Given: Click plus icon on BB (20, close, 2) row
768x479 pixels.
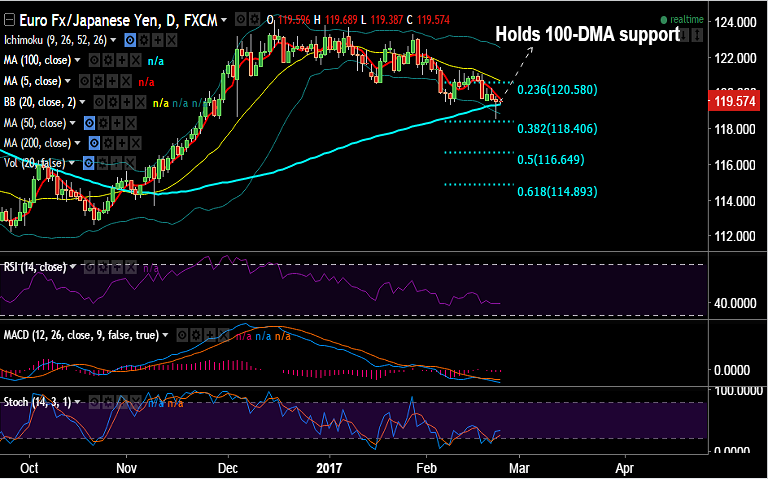Looking at the screenshot, I should click(126, 102).
